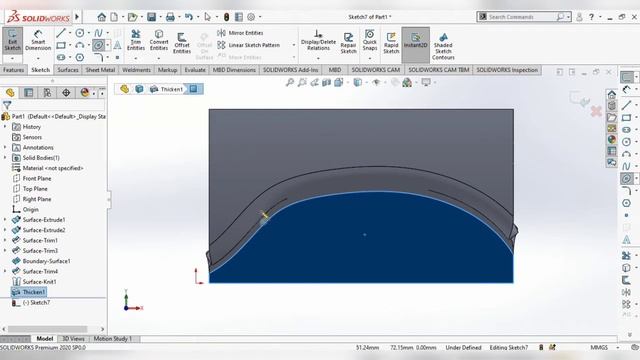Activate the Offset Entities tool
The height and width of the screenshot is (360, 640).
182,42
